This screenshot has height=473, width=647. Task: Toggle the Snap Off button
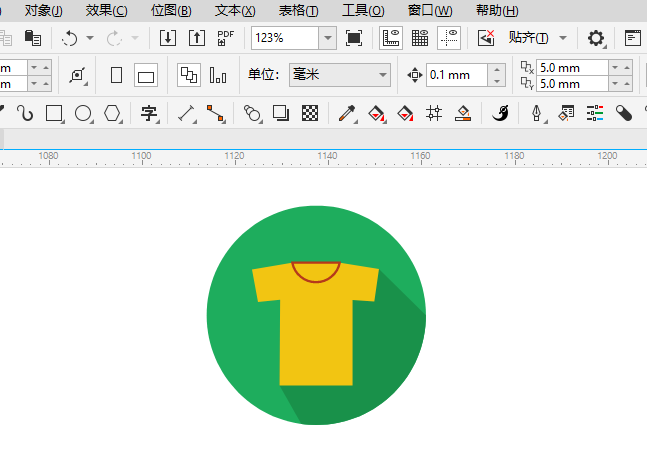pos(486,38)
